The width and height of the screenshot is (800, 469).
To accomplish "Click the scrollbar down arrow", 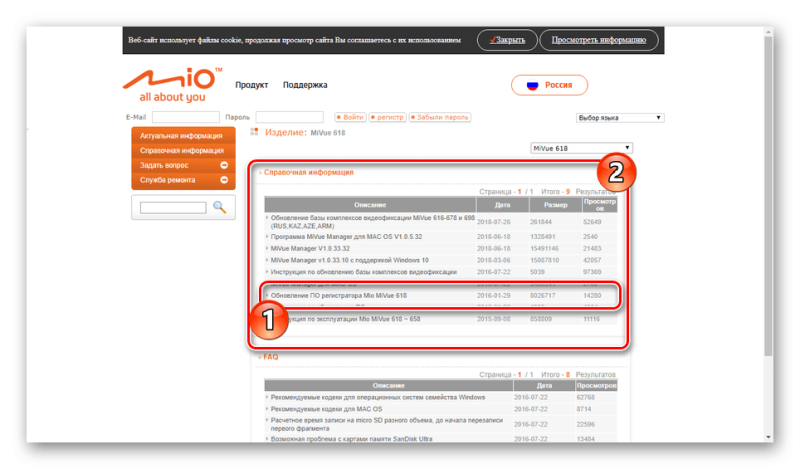I will 768,437.
